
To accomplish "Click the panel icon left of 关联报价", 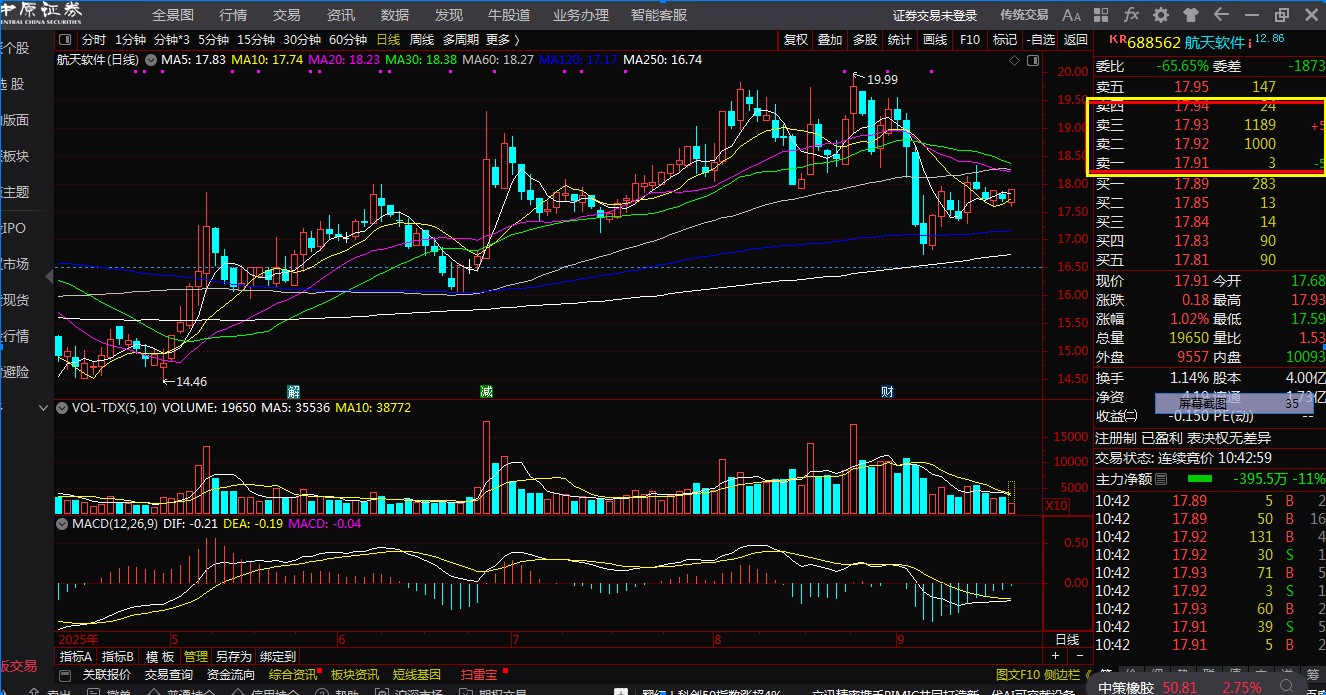I will 65,675.
